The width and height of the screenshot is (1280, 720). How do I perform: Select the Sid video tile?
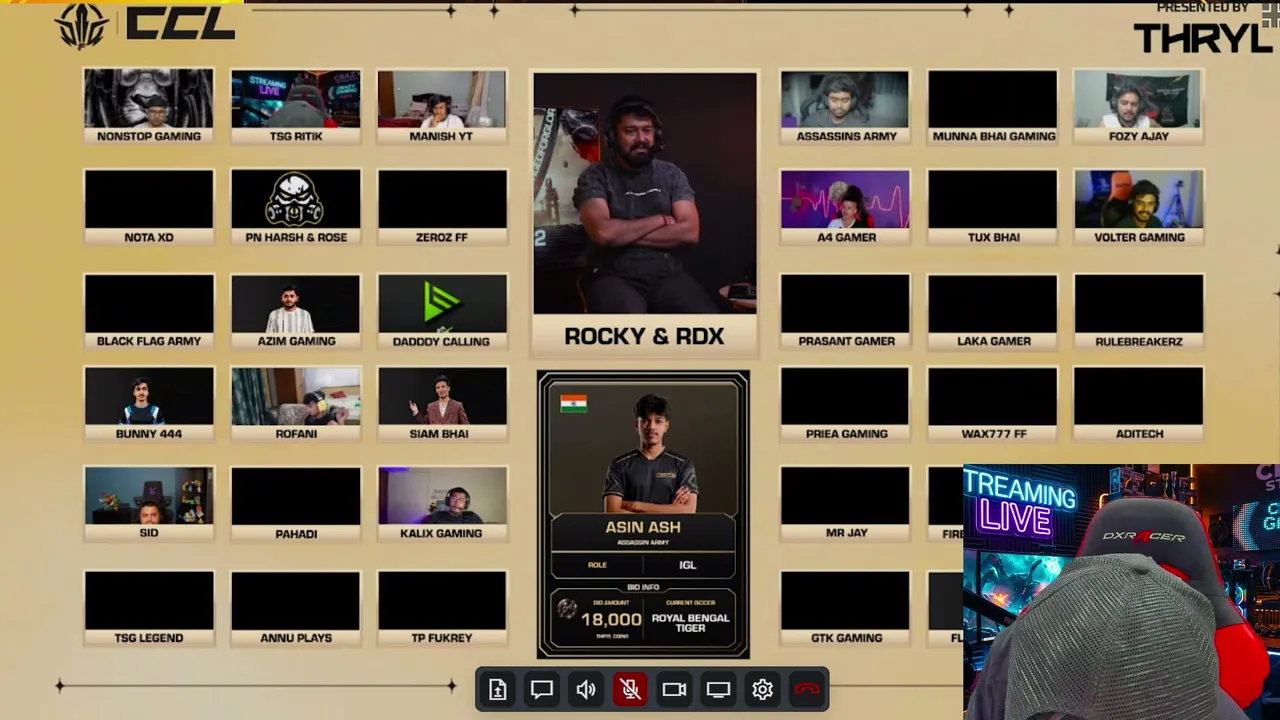pyautogui.click(x=149, y=504)
